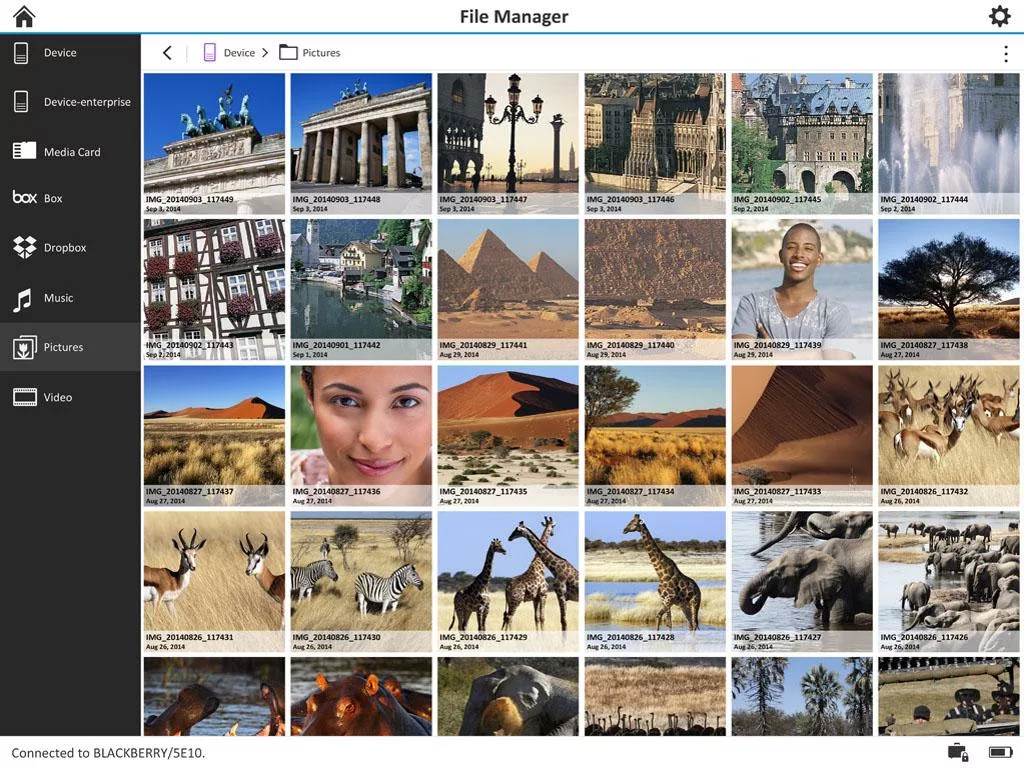The height and width of the screenshot is (768, 1024).
Task: Click the back arrow in breadcrumb bar
Action: coord(167,53)
